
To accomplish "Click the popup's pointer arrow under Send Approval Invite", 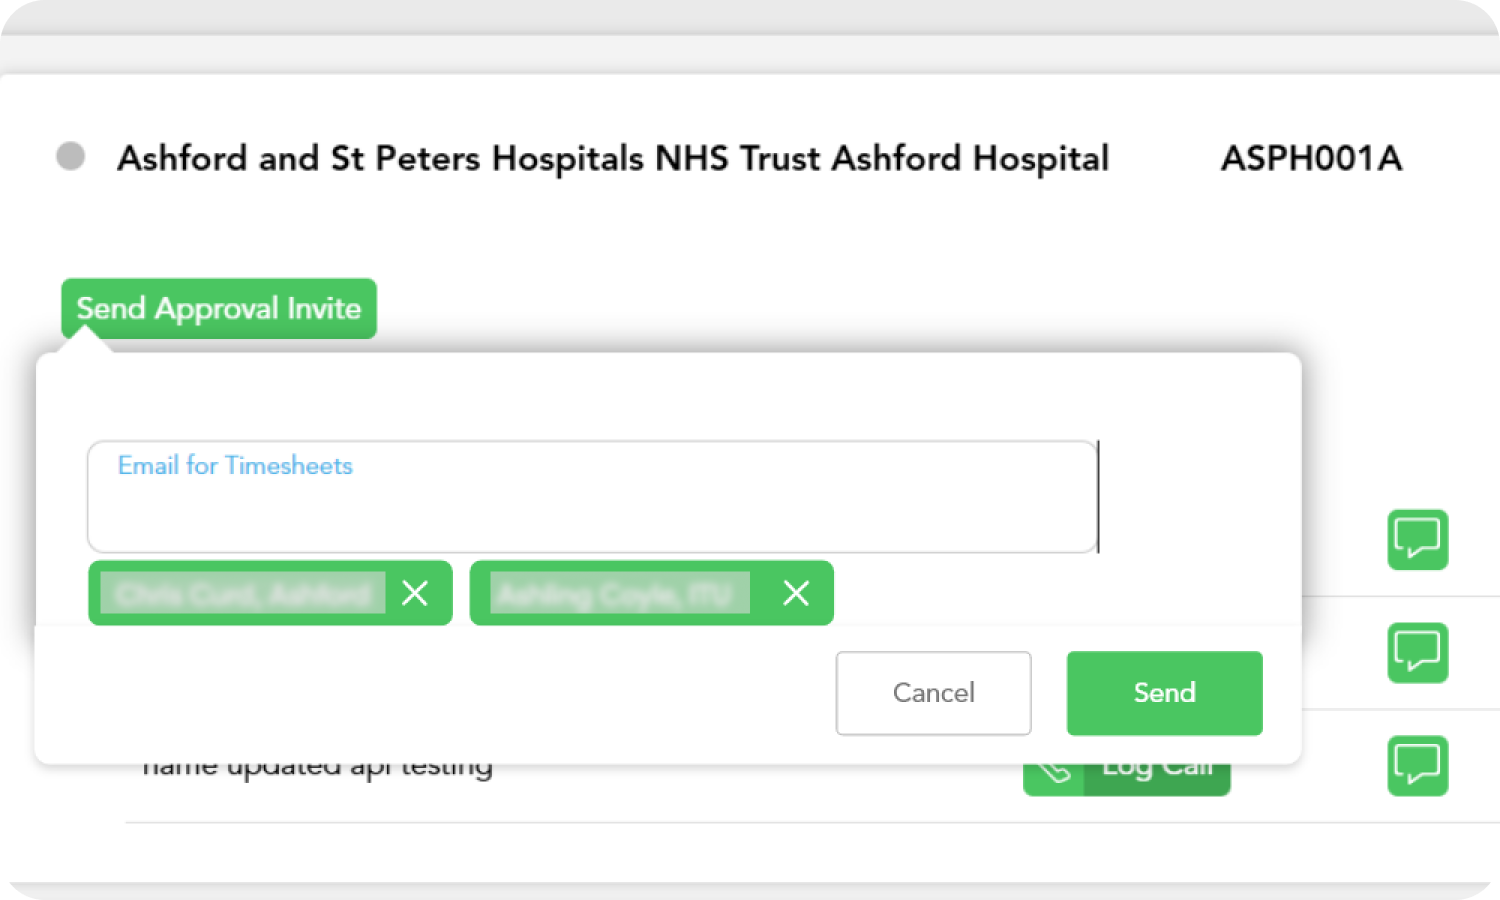I will [86, 341].
